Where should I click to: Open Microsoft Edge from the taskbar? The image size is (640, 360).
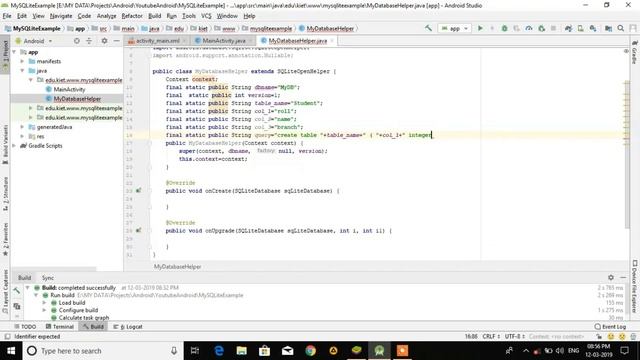click(219, 350)
